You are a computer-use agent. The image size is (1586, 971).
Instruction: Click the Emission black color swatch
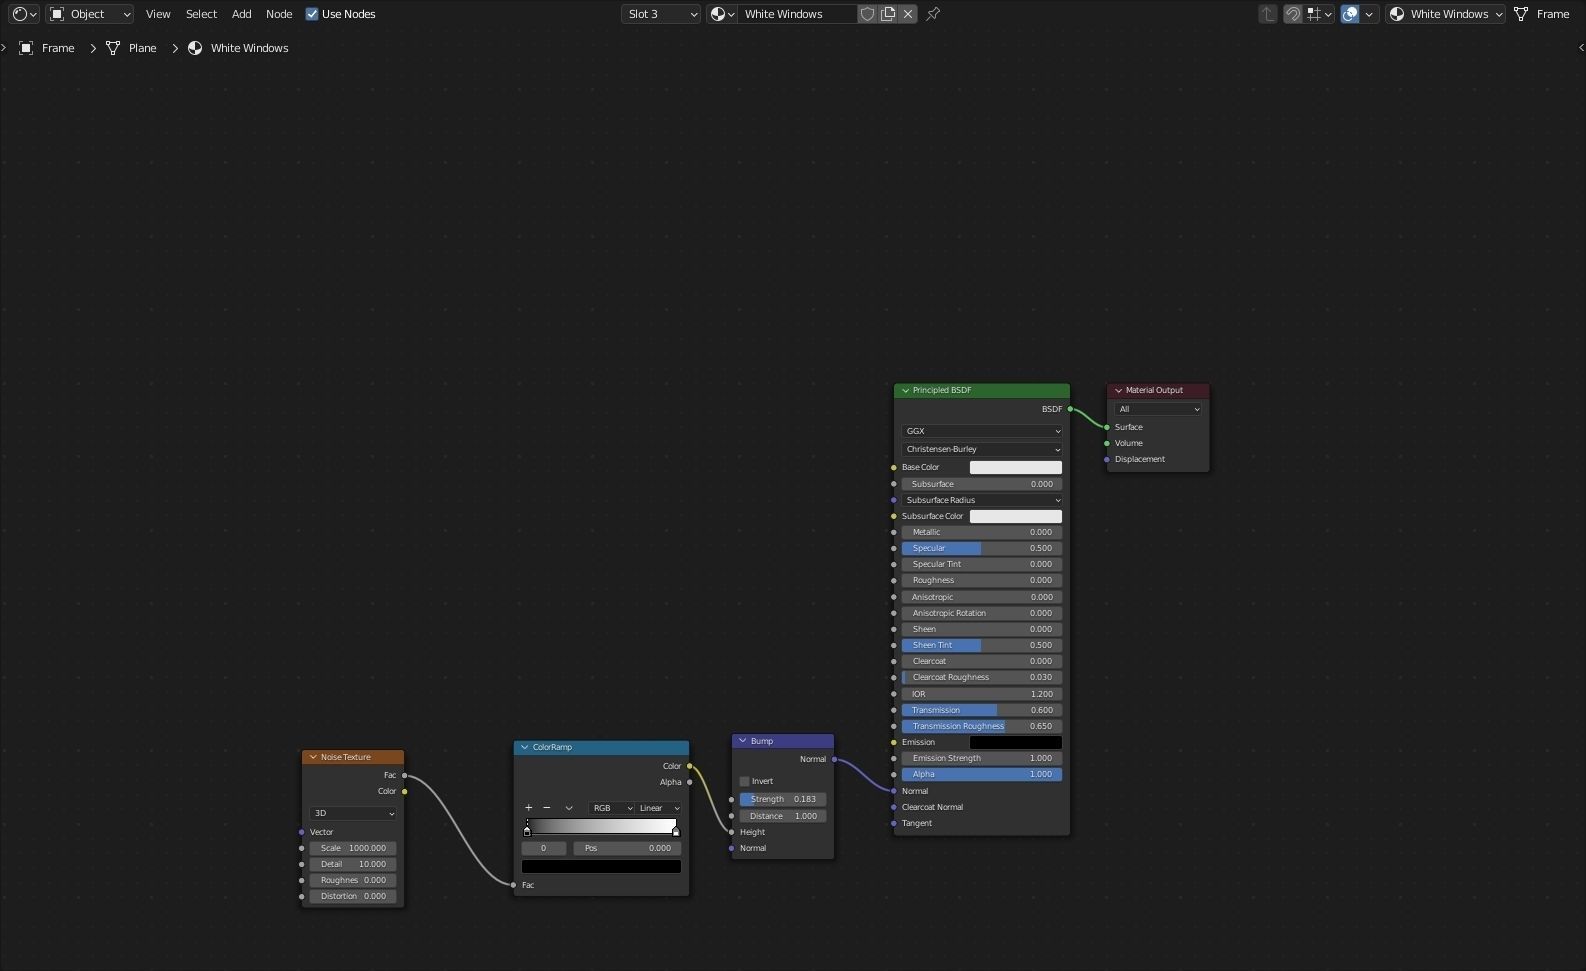tap(1016, 742)
